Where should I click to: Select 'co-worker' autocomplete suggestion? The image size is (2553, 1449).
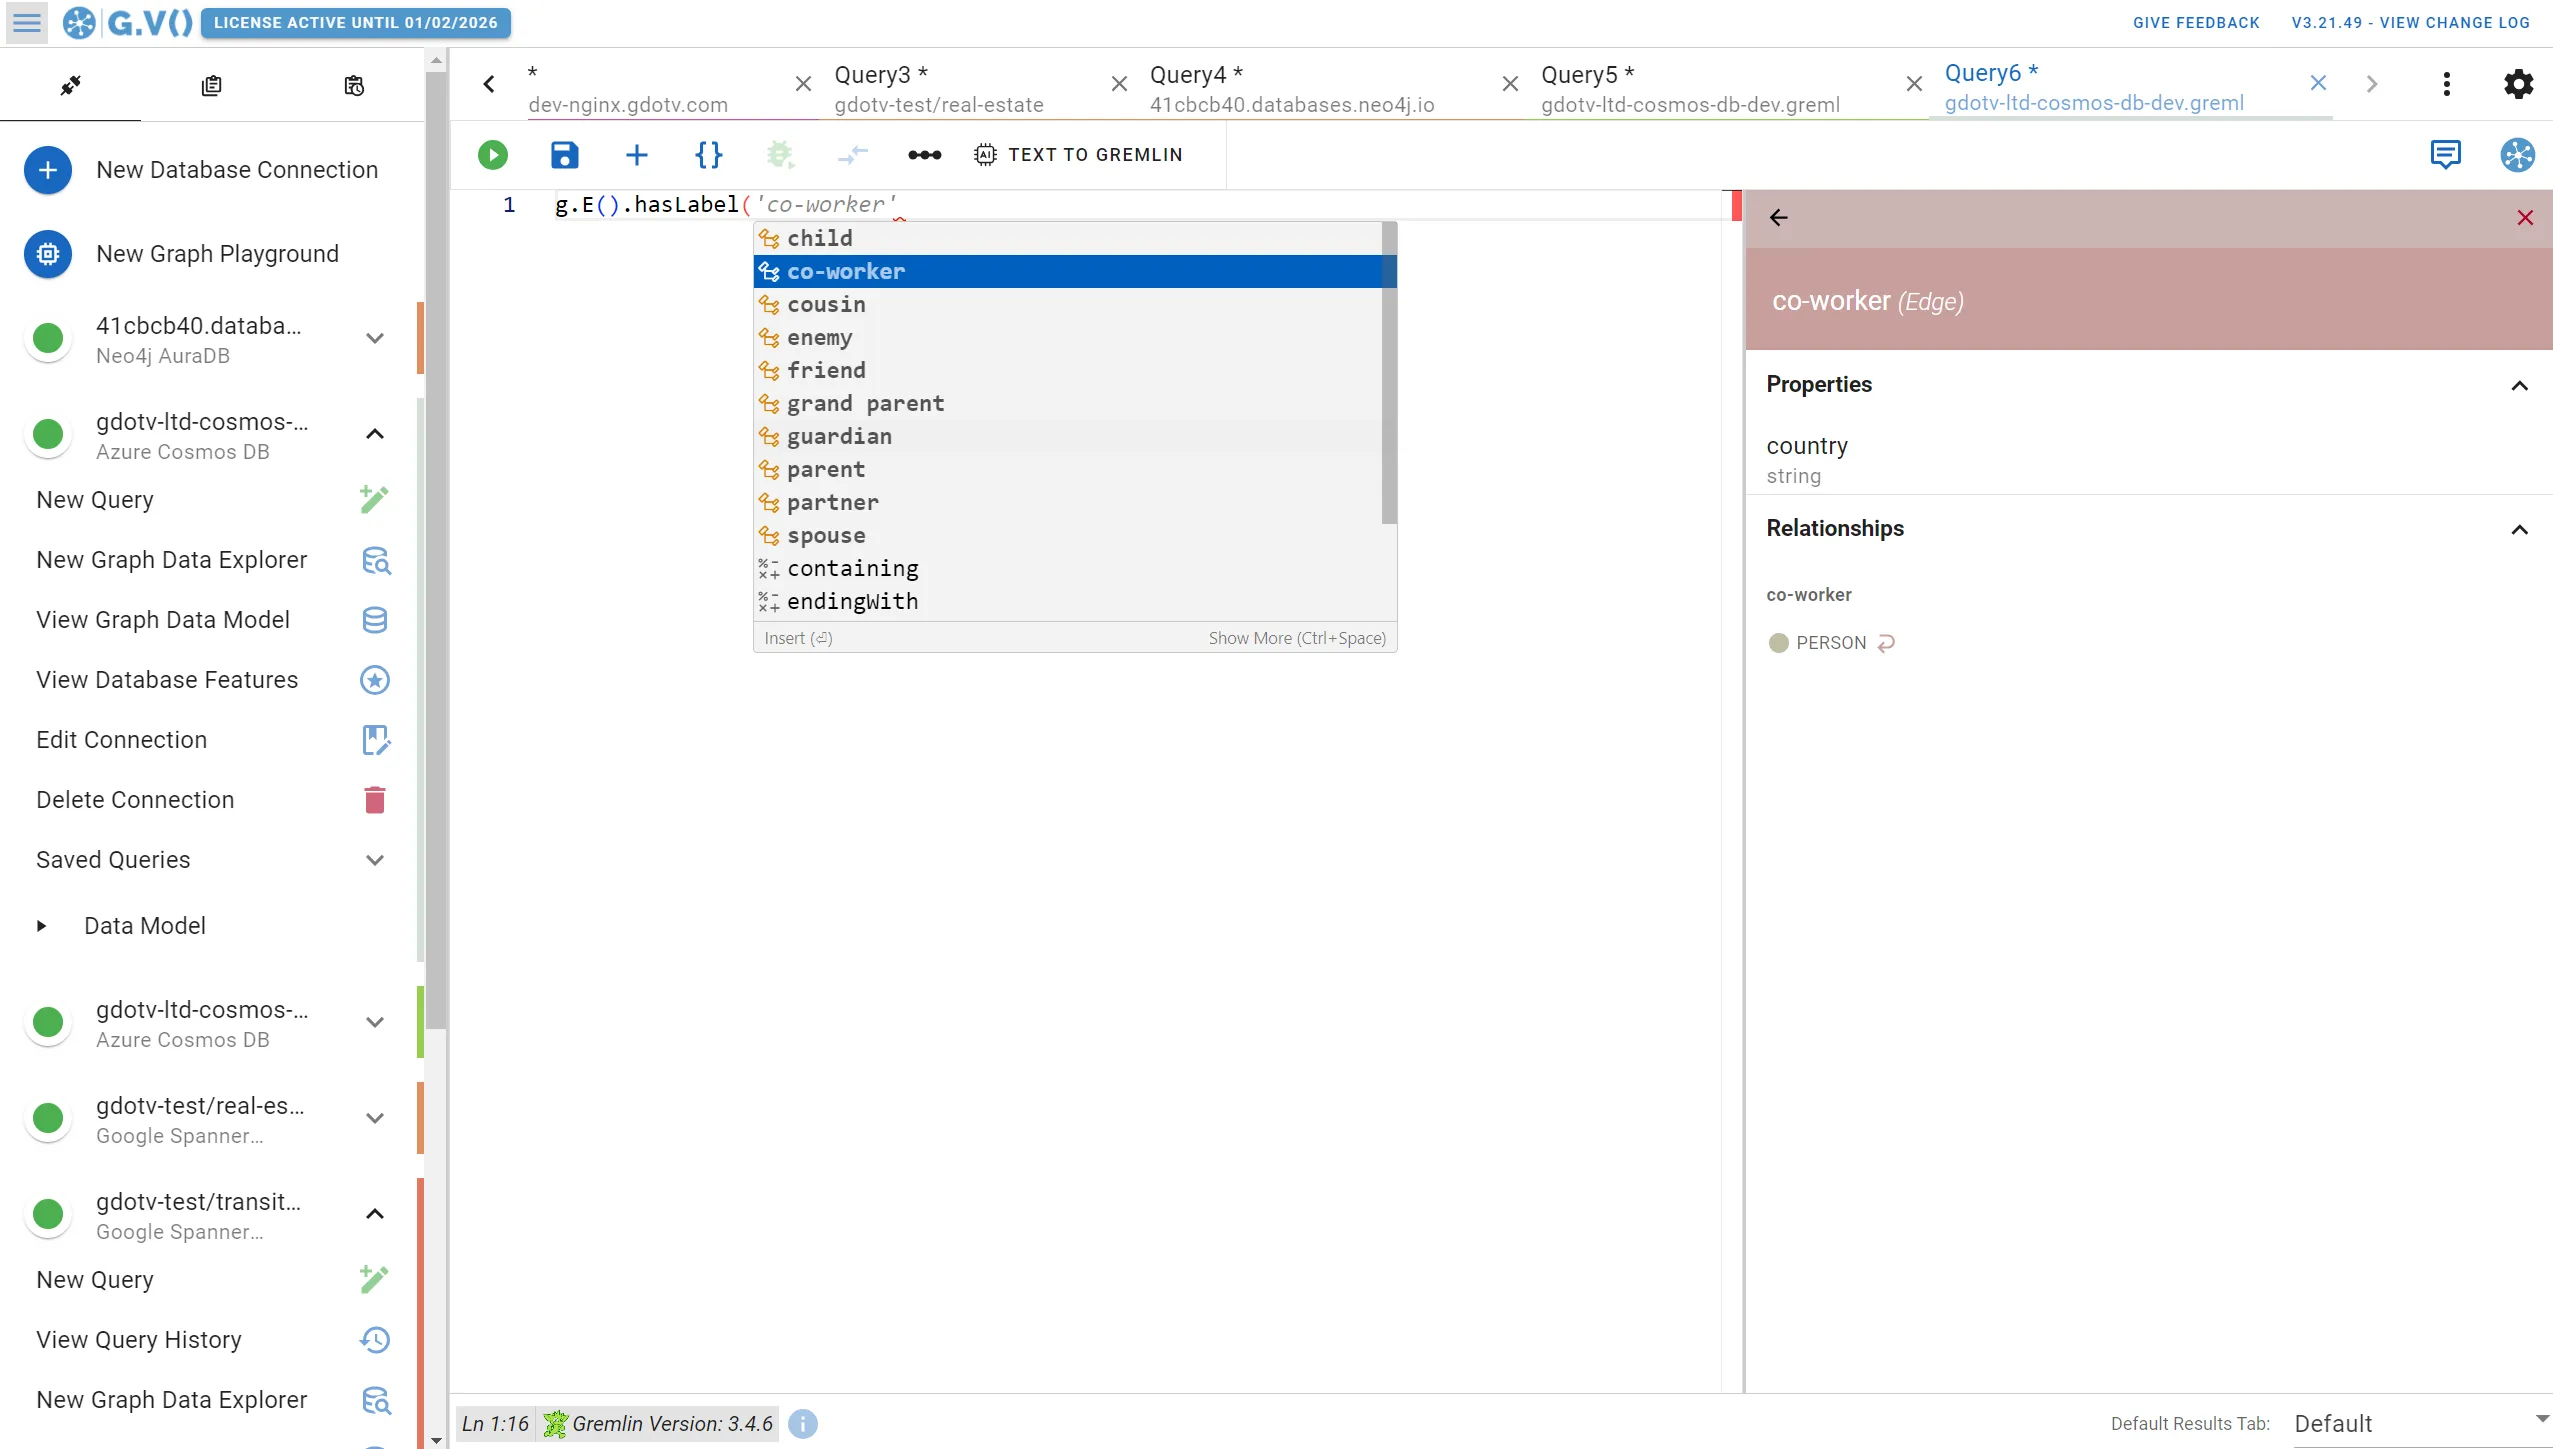pos(1067,271)
